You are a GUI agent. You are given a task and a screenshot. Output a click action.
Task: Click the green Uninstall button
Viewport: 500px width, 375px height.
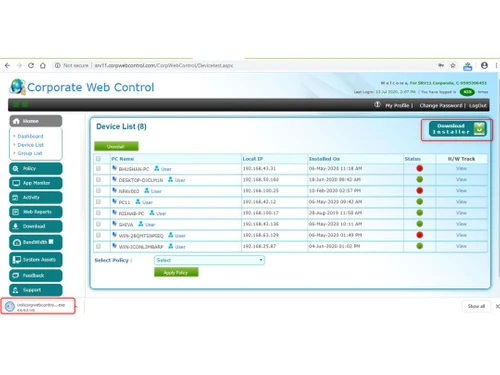point(116,146)
